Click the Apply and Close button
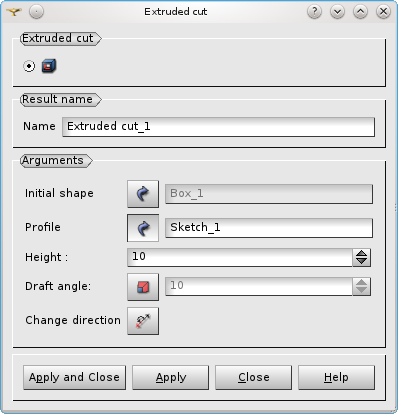The width and height of the screenshot is (398, 414). coord(74,377)
